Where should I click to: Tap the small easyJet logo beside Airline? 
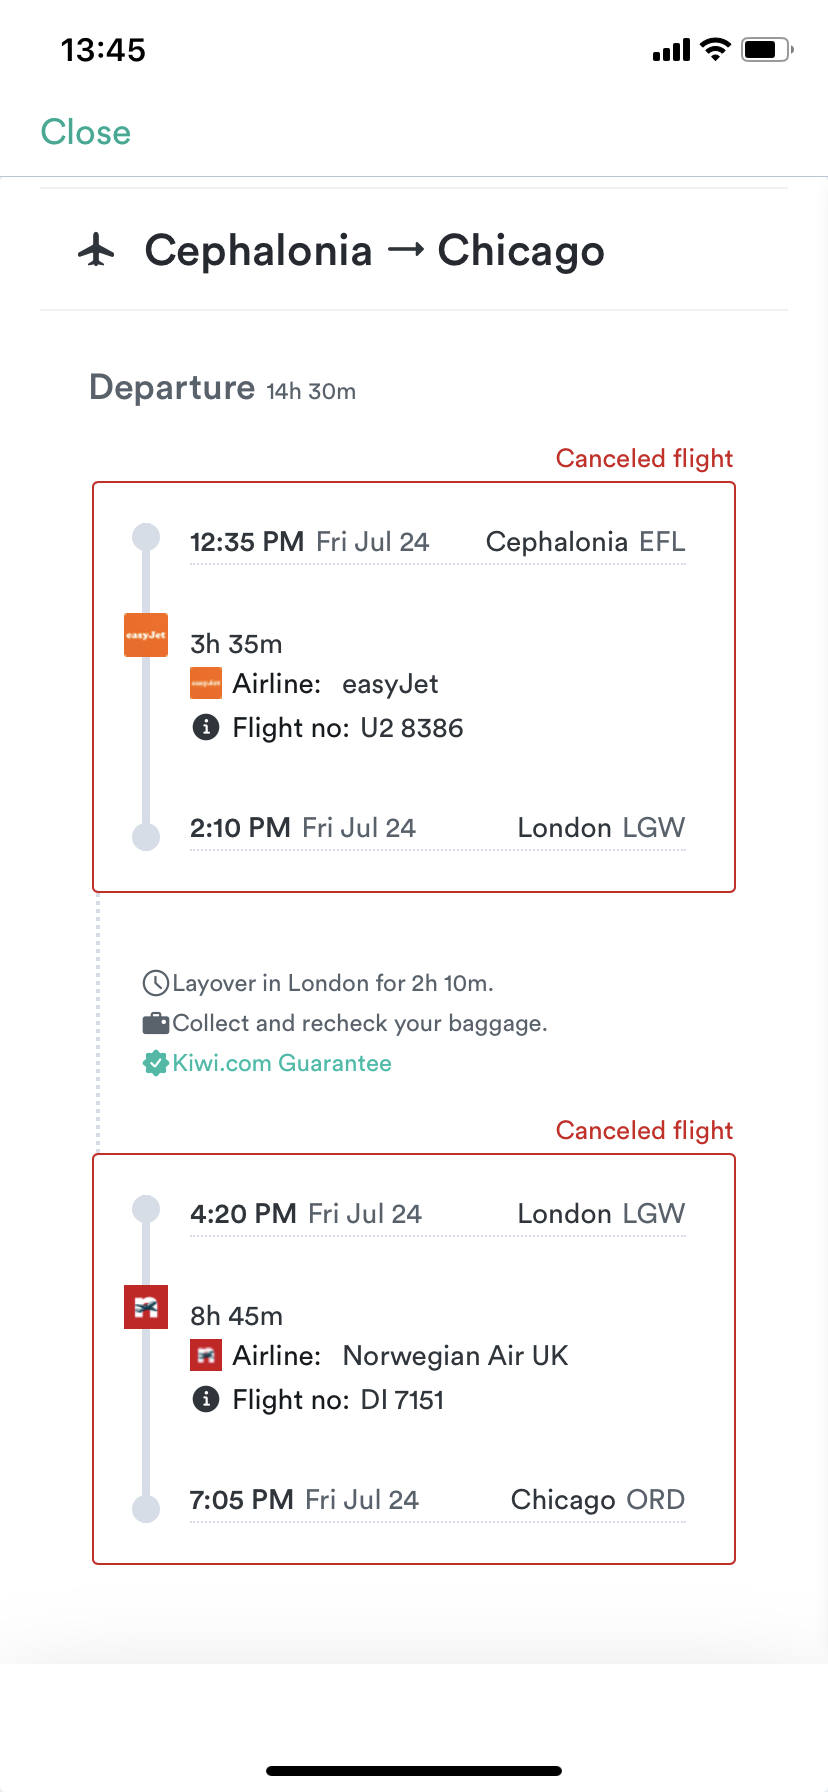click(x=206, y=684)
